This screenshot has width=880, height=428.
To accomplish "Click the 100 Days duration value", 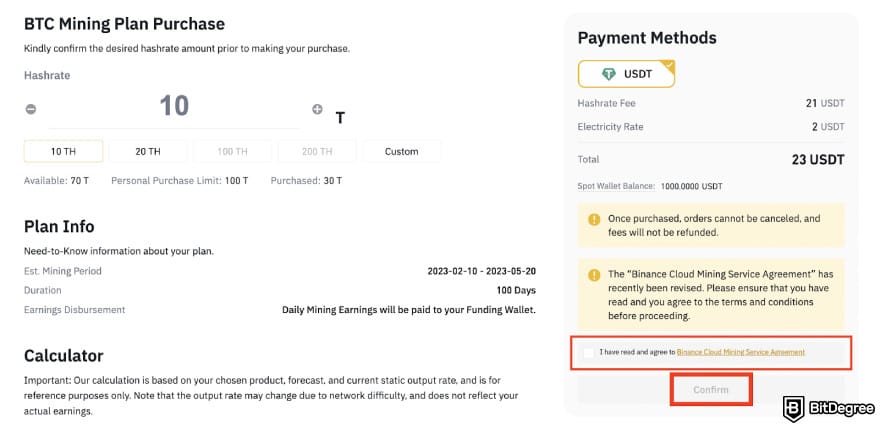I will tap(516, 291).
